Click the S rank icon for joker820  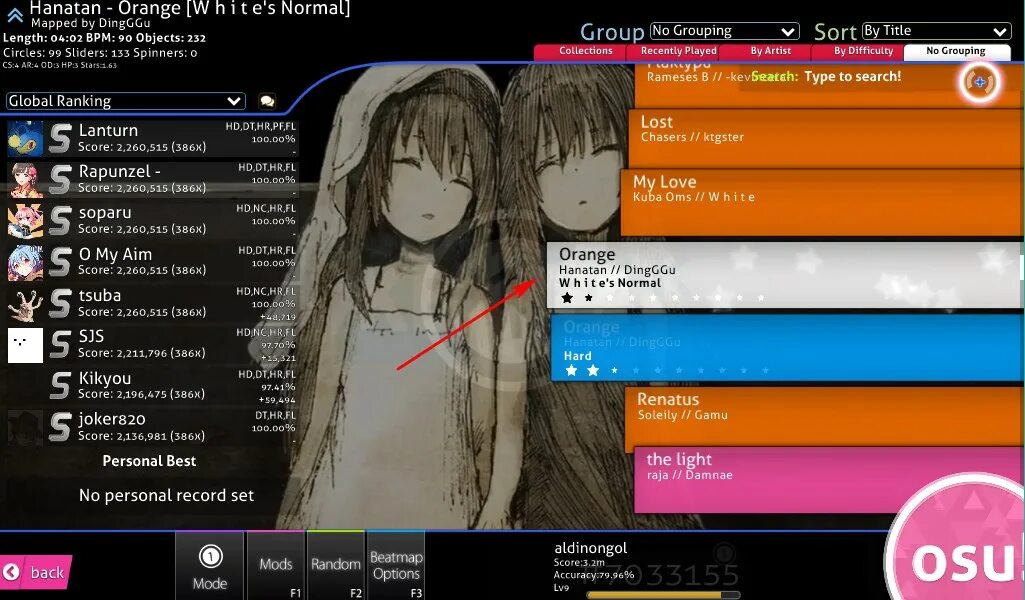pos(60,427)
